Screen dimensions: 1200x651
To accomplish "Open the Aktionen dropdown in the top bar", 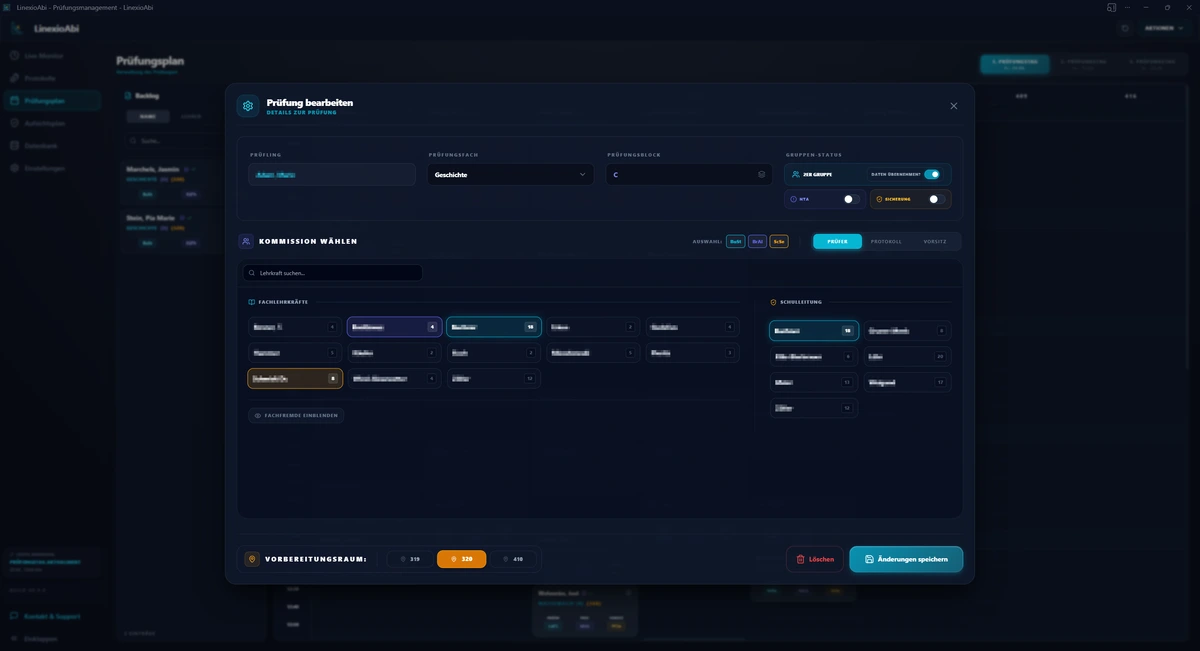I will pos(1164,28).
